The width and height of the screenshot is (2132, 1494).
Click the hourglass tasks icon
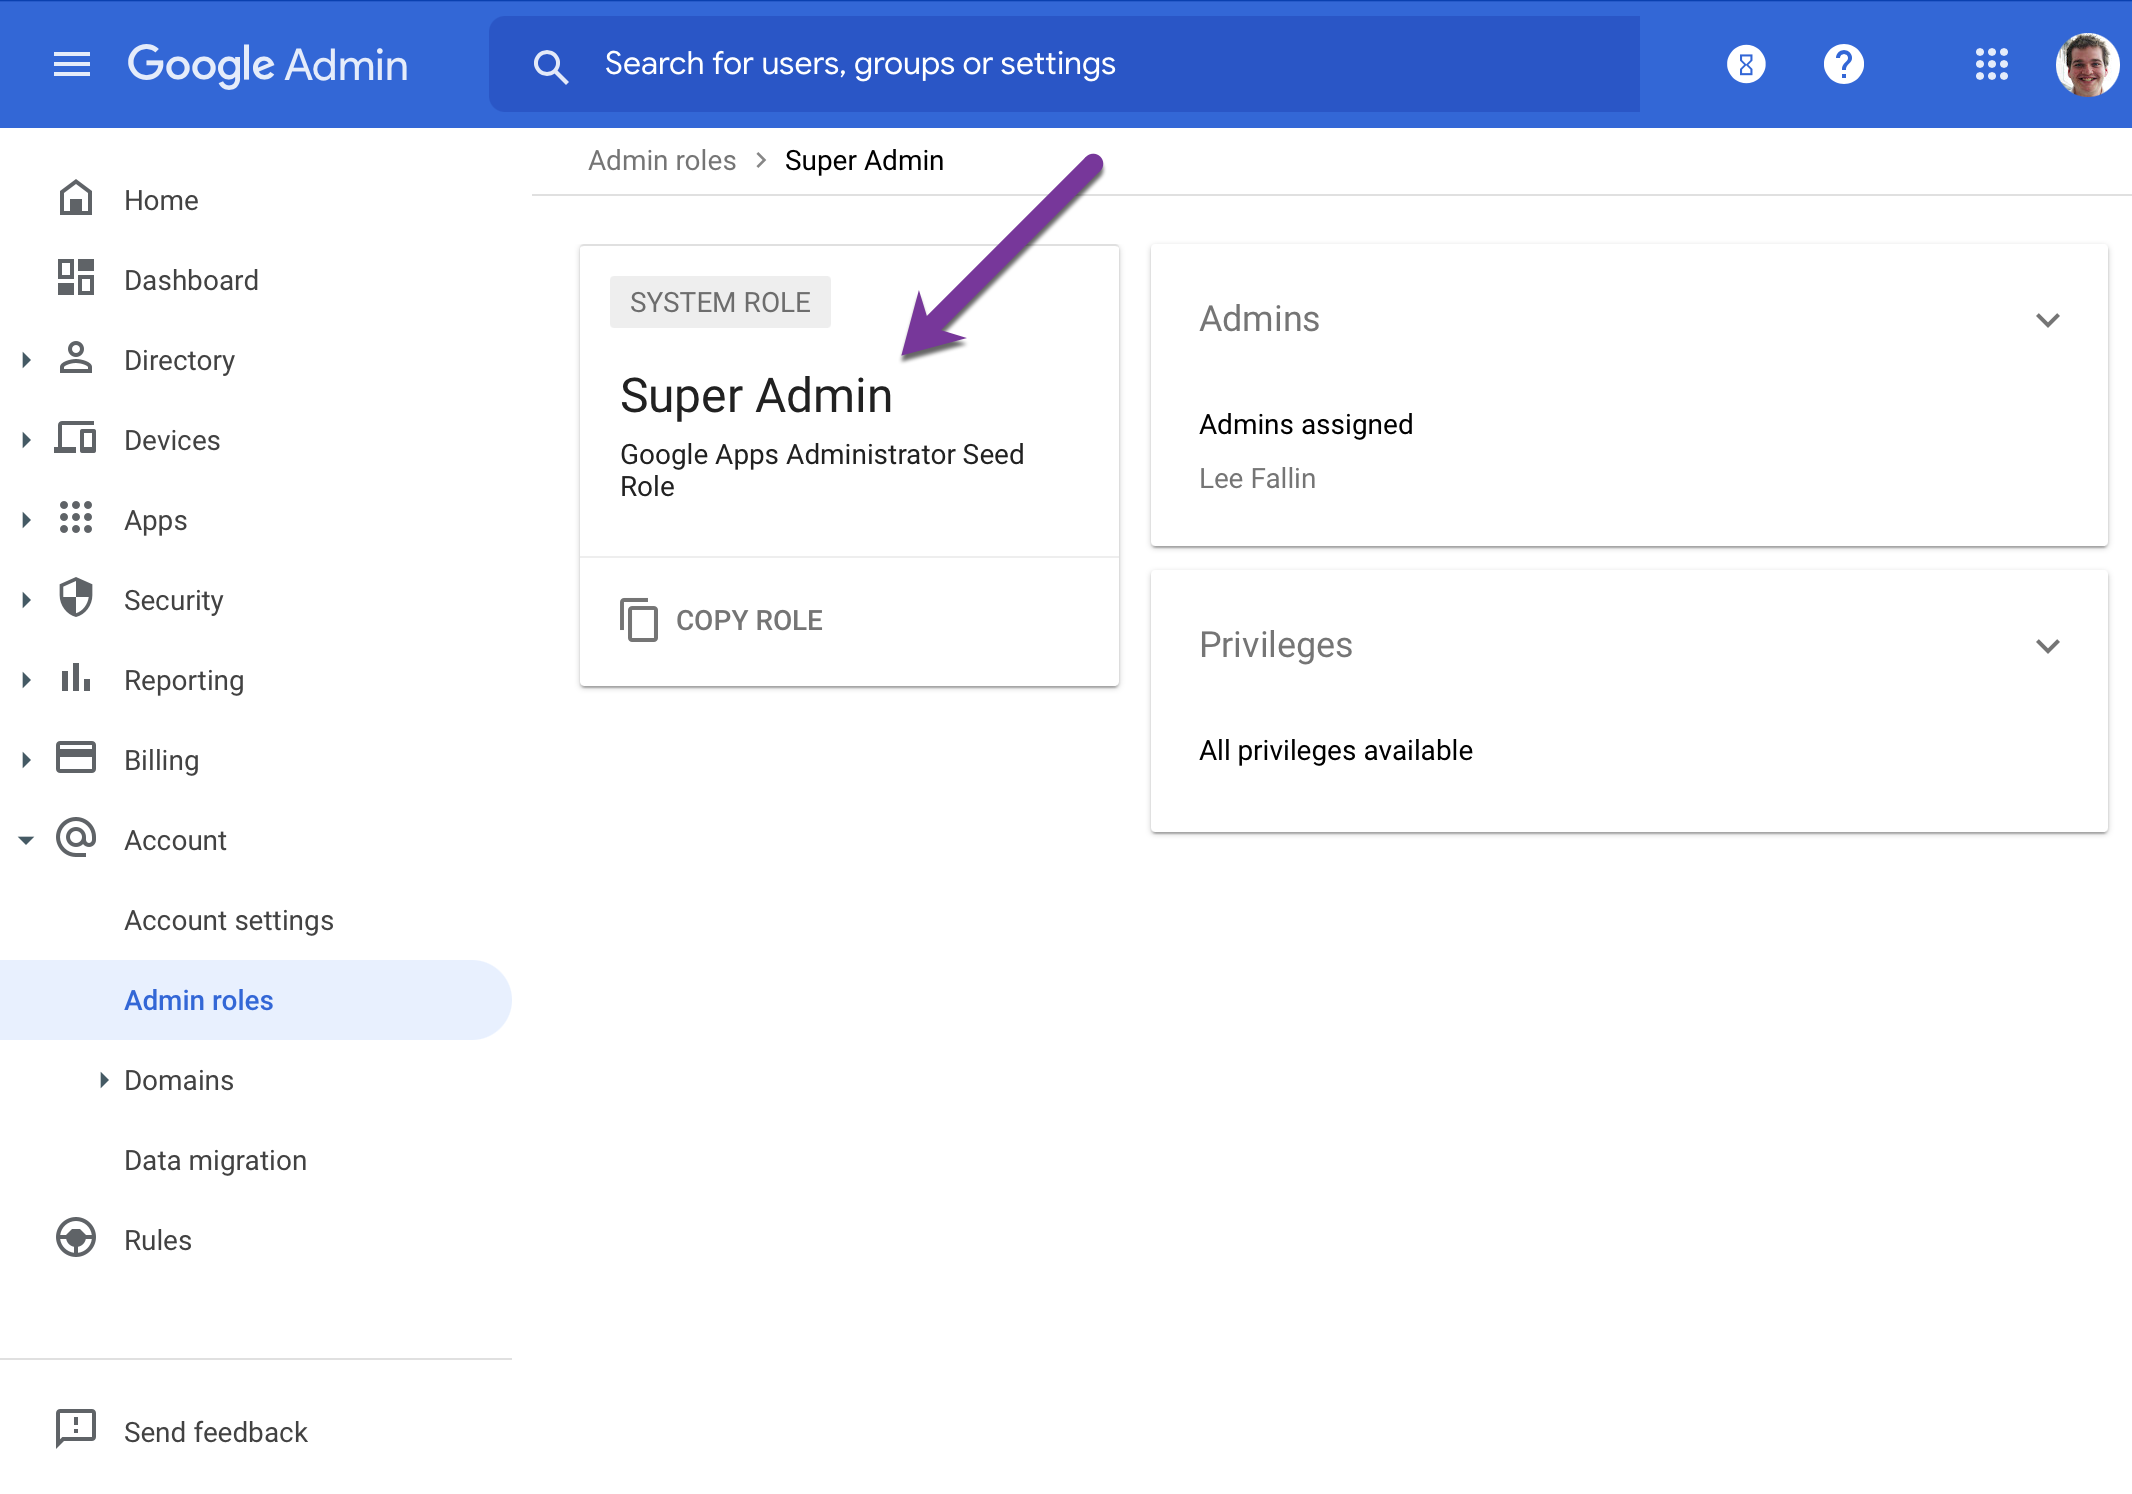pos(1746,65)
